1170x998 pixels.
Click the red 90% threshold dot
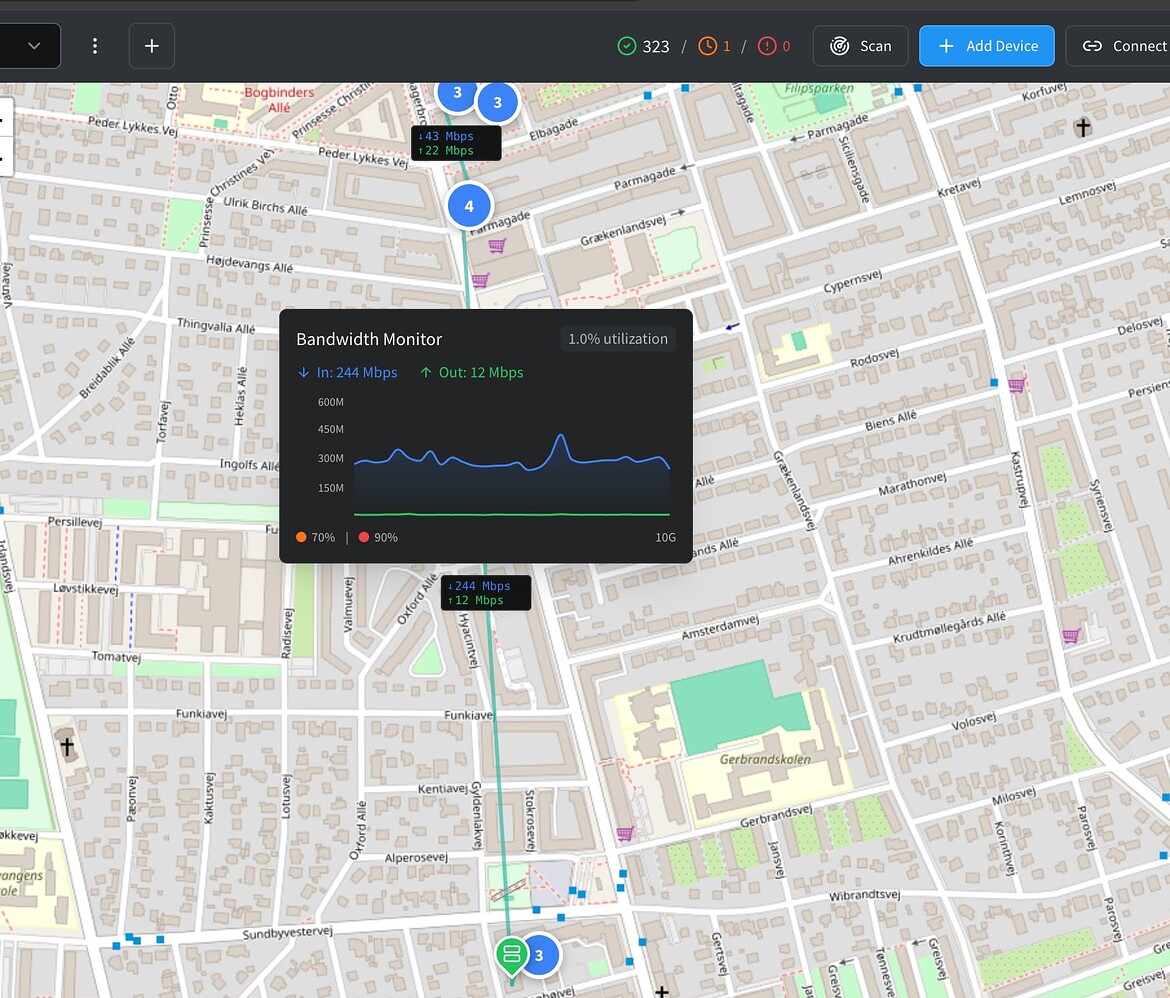point(364,538)
